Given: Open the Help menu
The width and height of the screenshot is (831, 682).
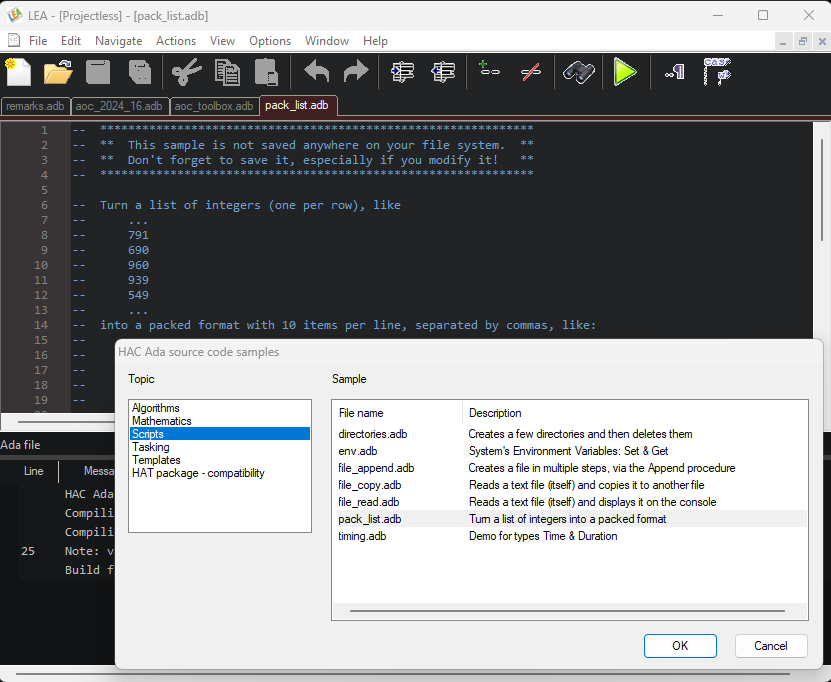Looking at the screenshot, I should point(375,41).
